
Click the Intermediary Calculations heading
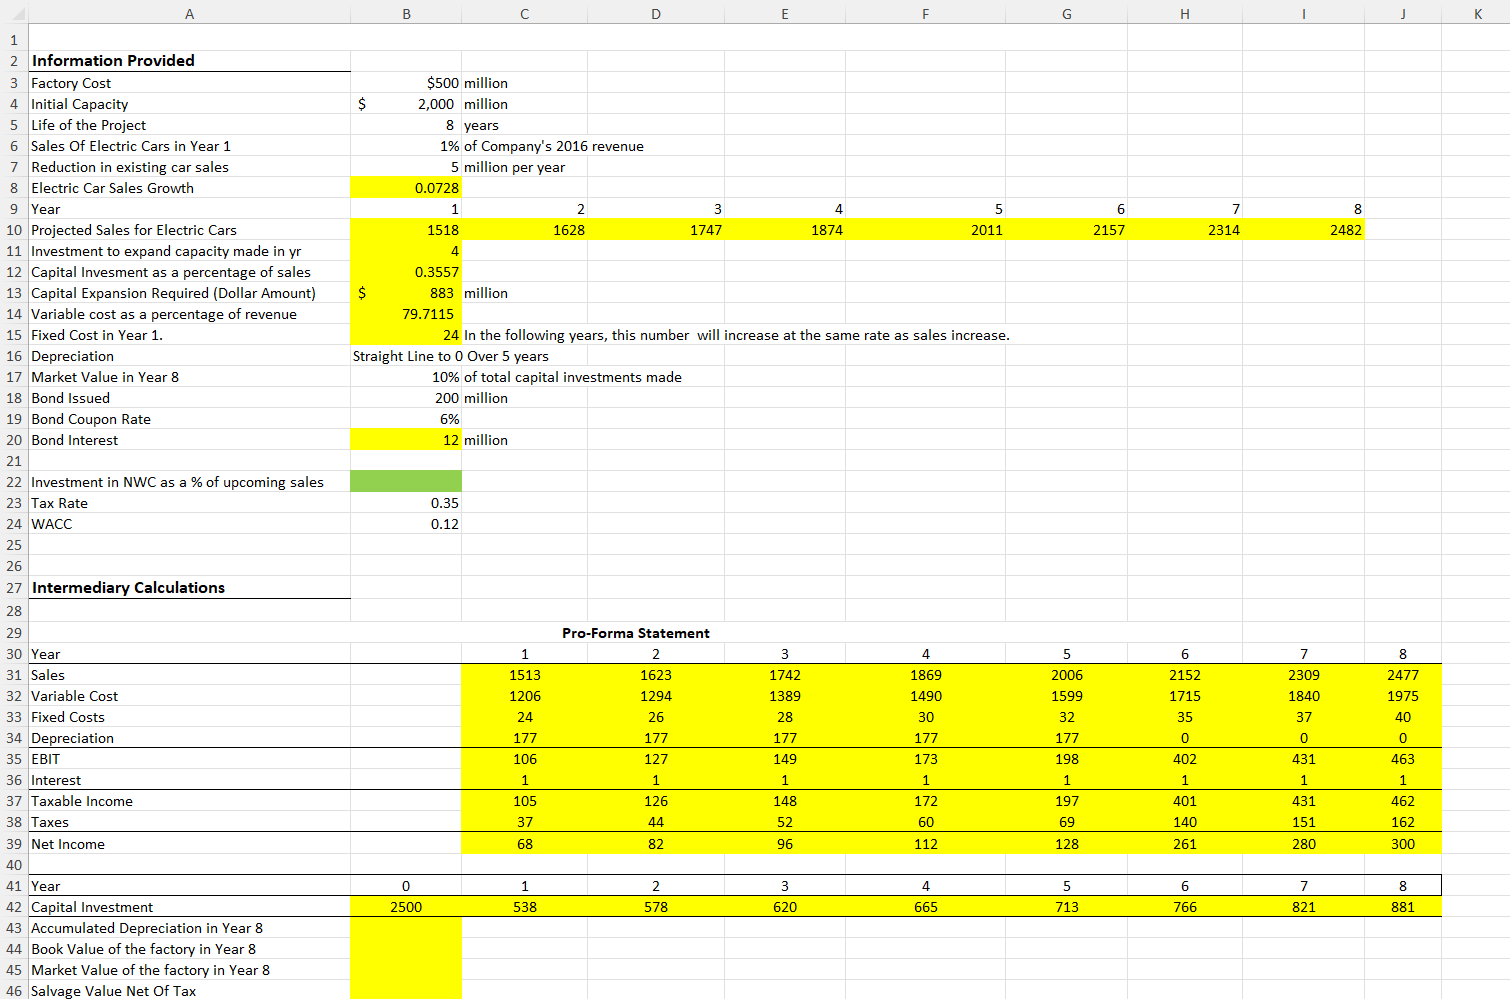(x=128, y=587)
